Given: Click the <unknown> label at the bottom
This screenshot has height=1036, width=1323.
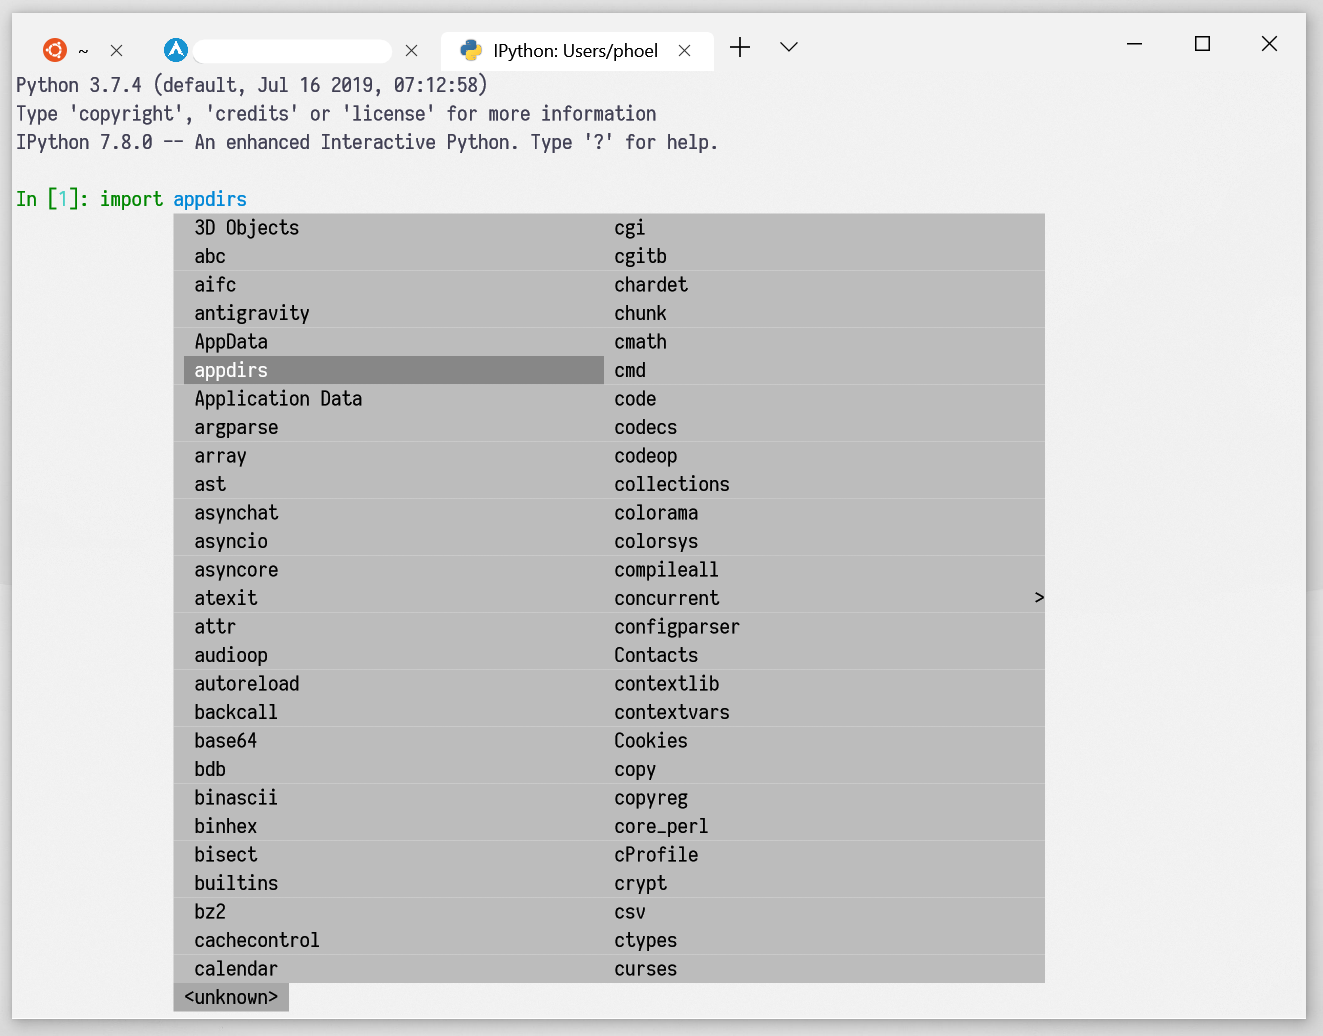Looking at the screenshot, I should coord(231,997).
